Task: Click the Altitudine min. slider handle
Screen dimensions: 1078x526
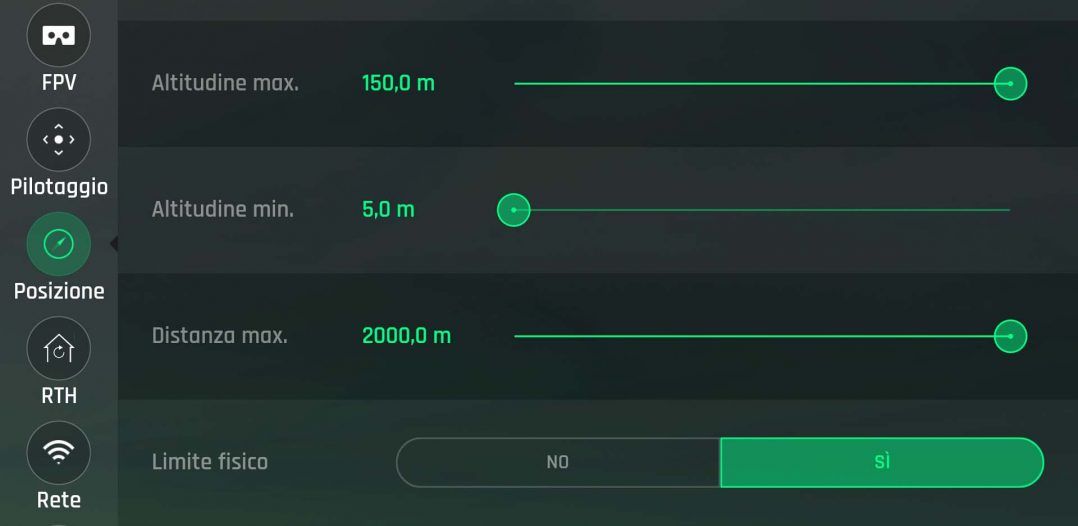Action: coord(513,210)
